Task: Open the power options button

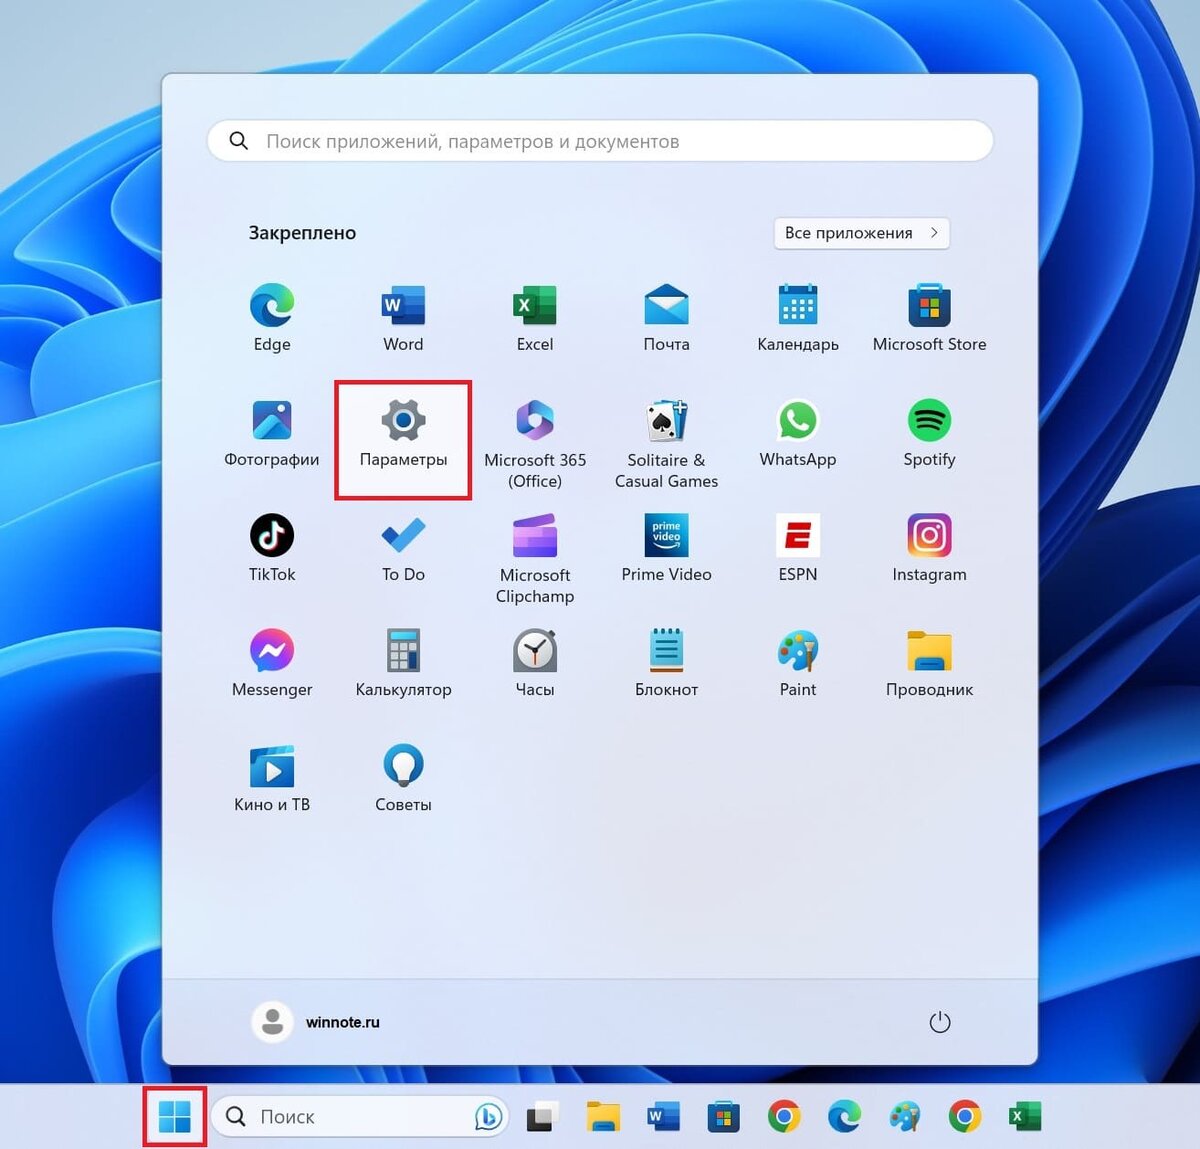Action: (x=939, y=1022)
